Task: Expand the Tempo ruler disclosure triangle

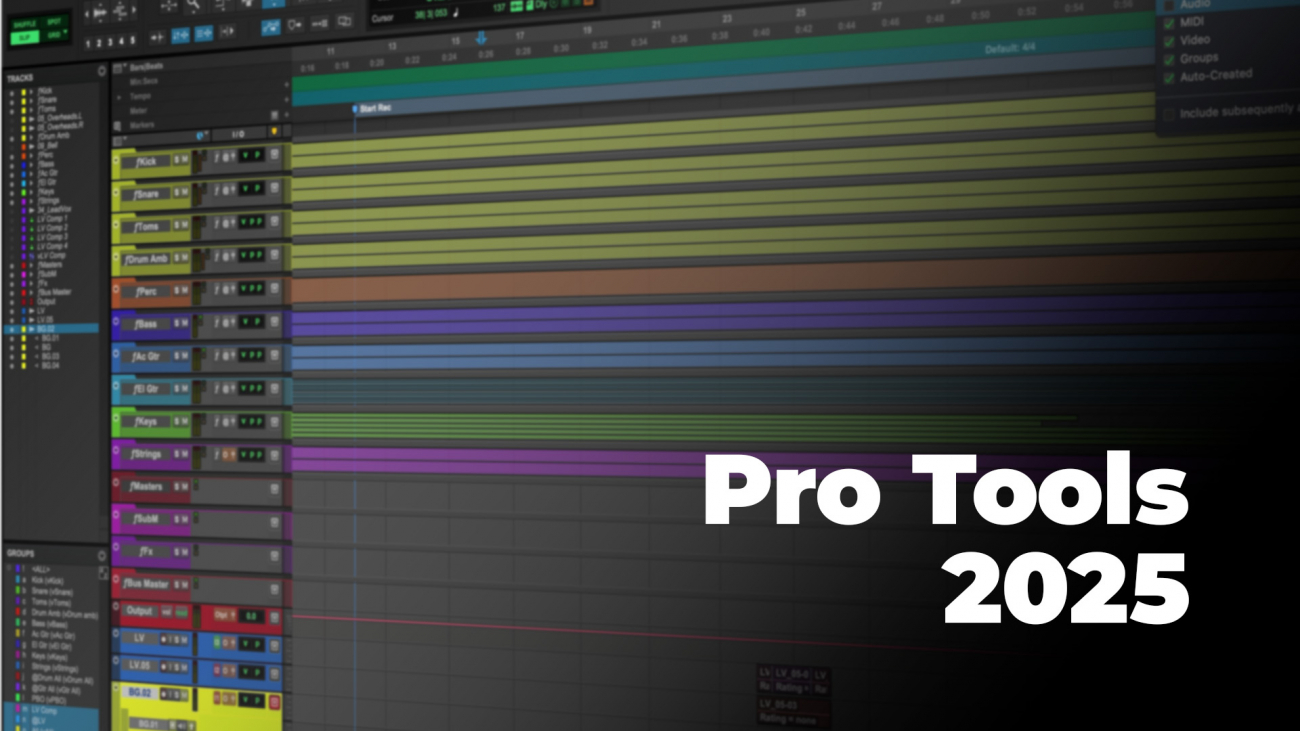Action: [x=119, y=97]
